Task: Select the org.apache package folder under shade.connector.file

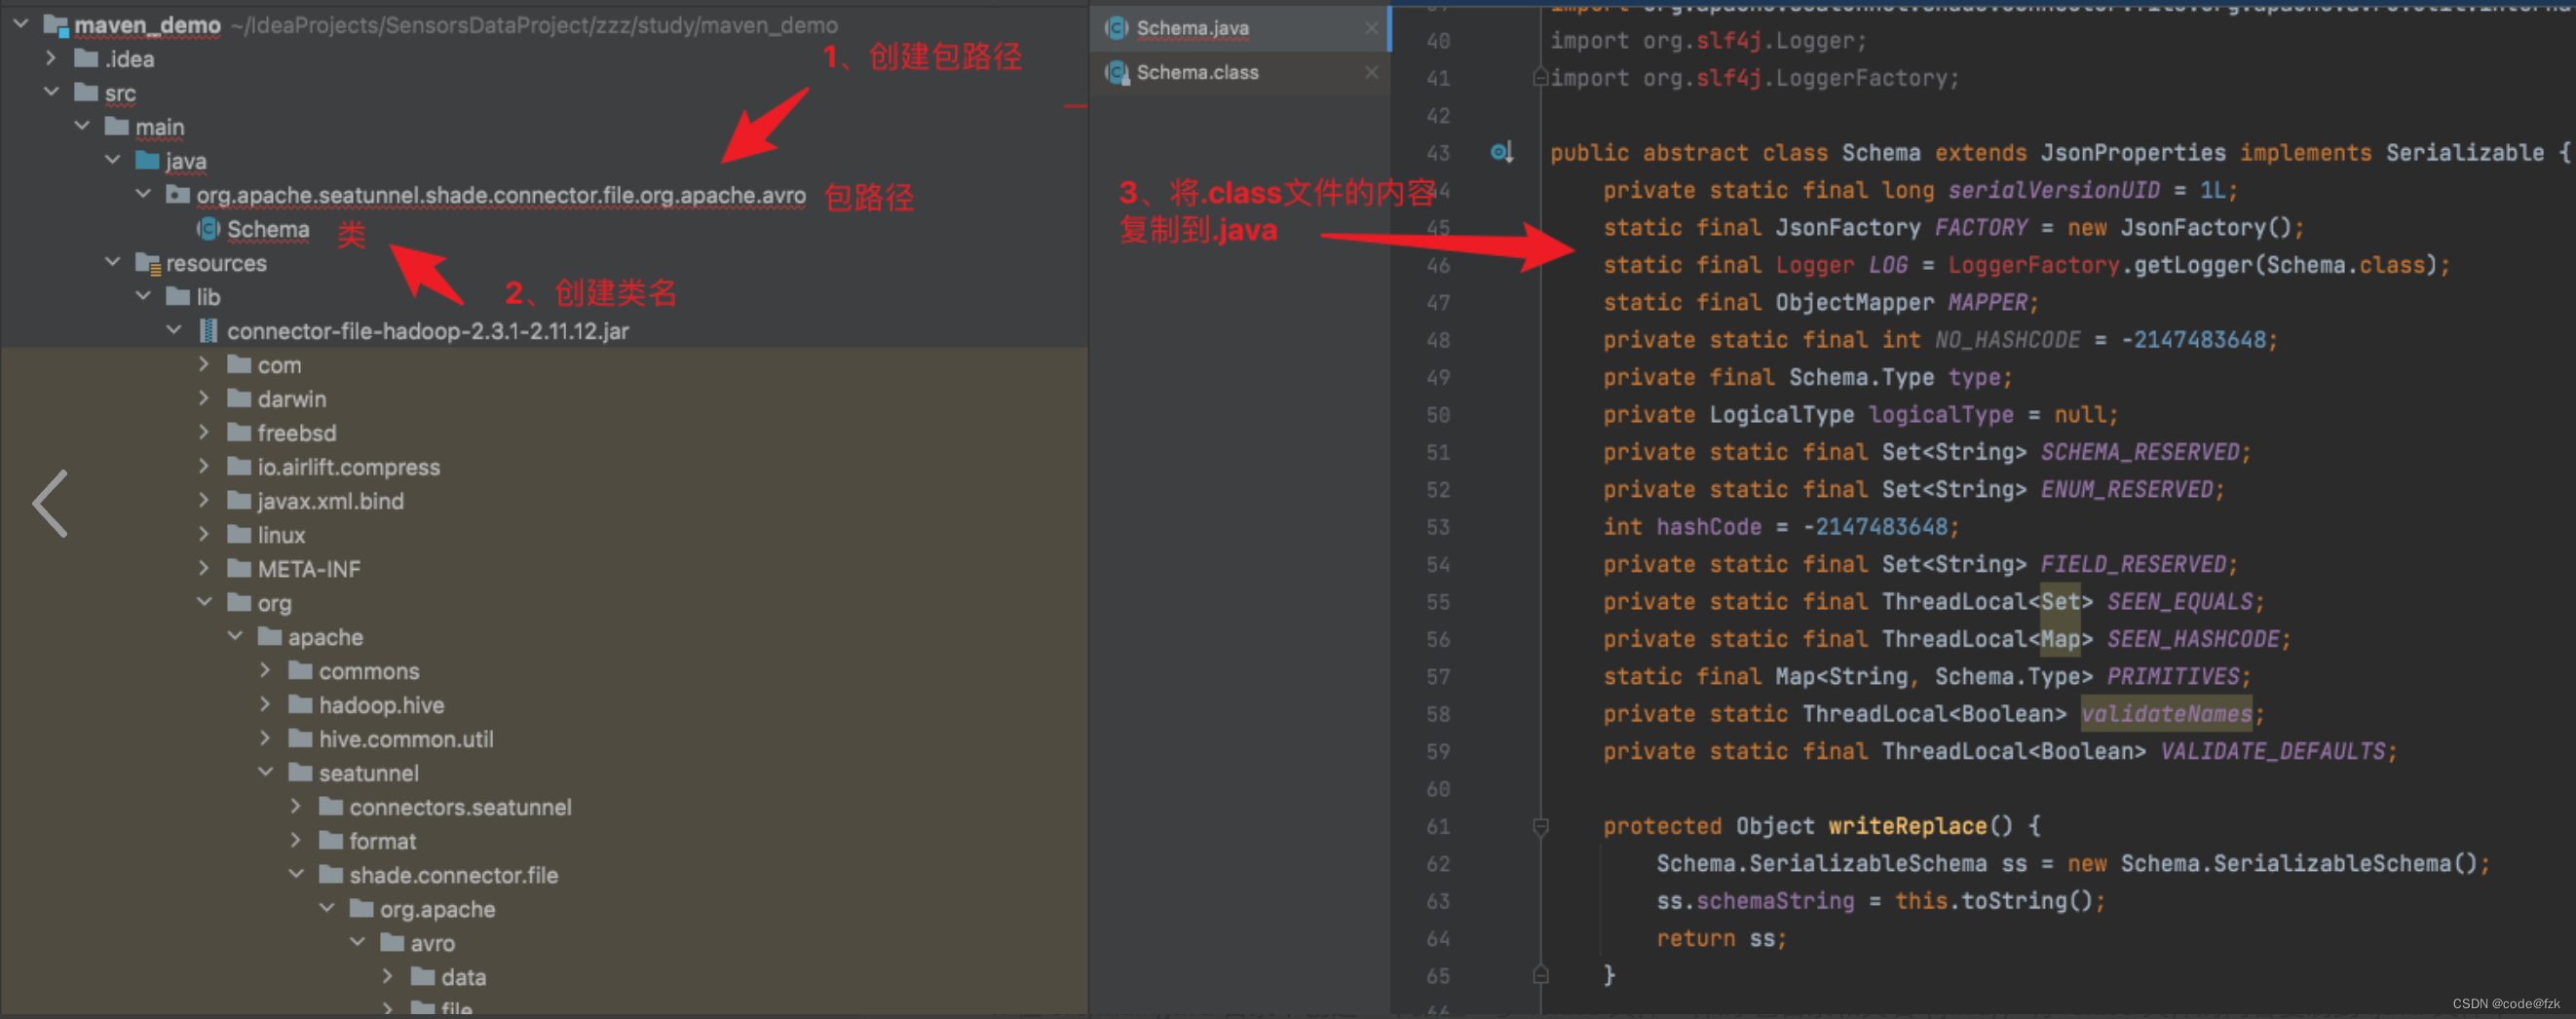Action: click(x=437, y=909)
